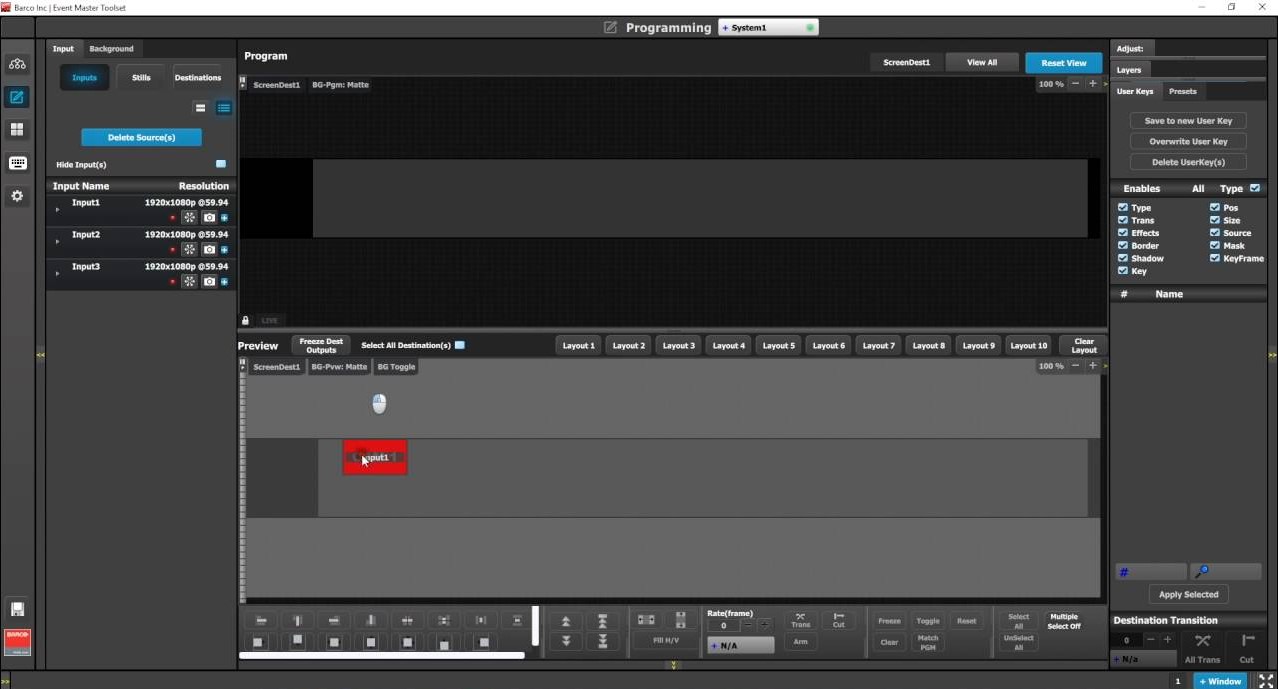
Task: Increase Program zoom with the plus control
Action: [1091, 84]
